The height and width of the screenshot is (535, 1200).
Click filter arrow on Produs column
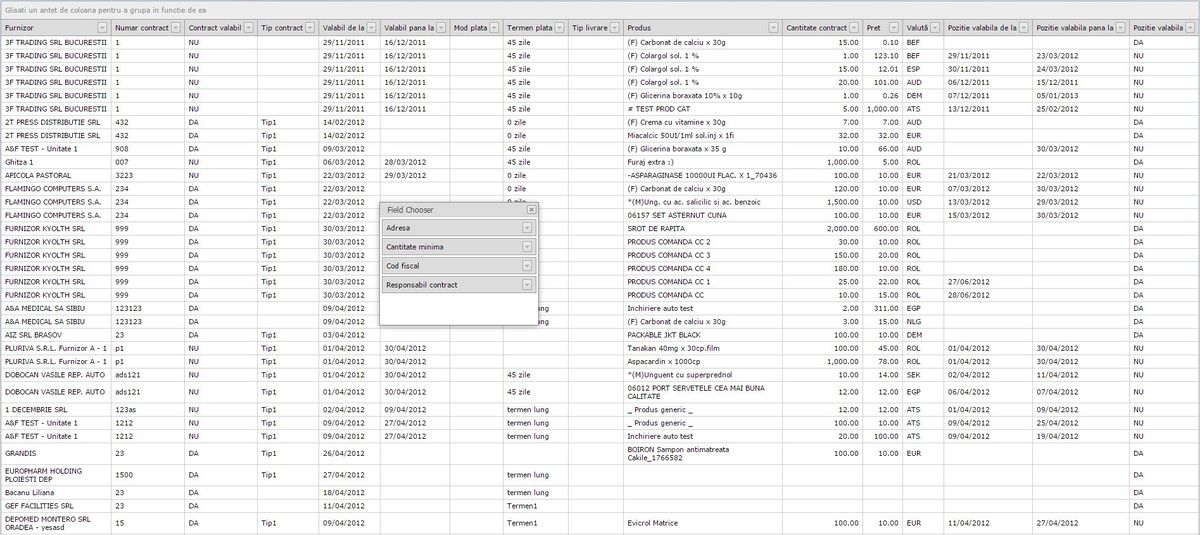pos(772,28)
